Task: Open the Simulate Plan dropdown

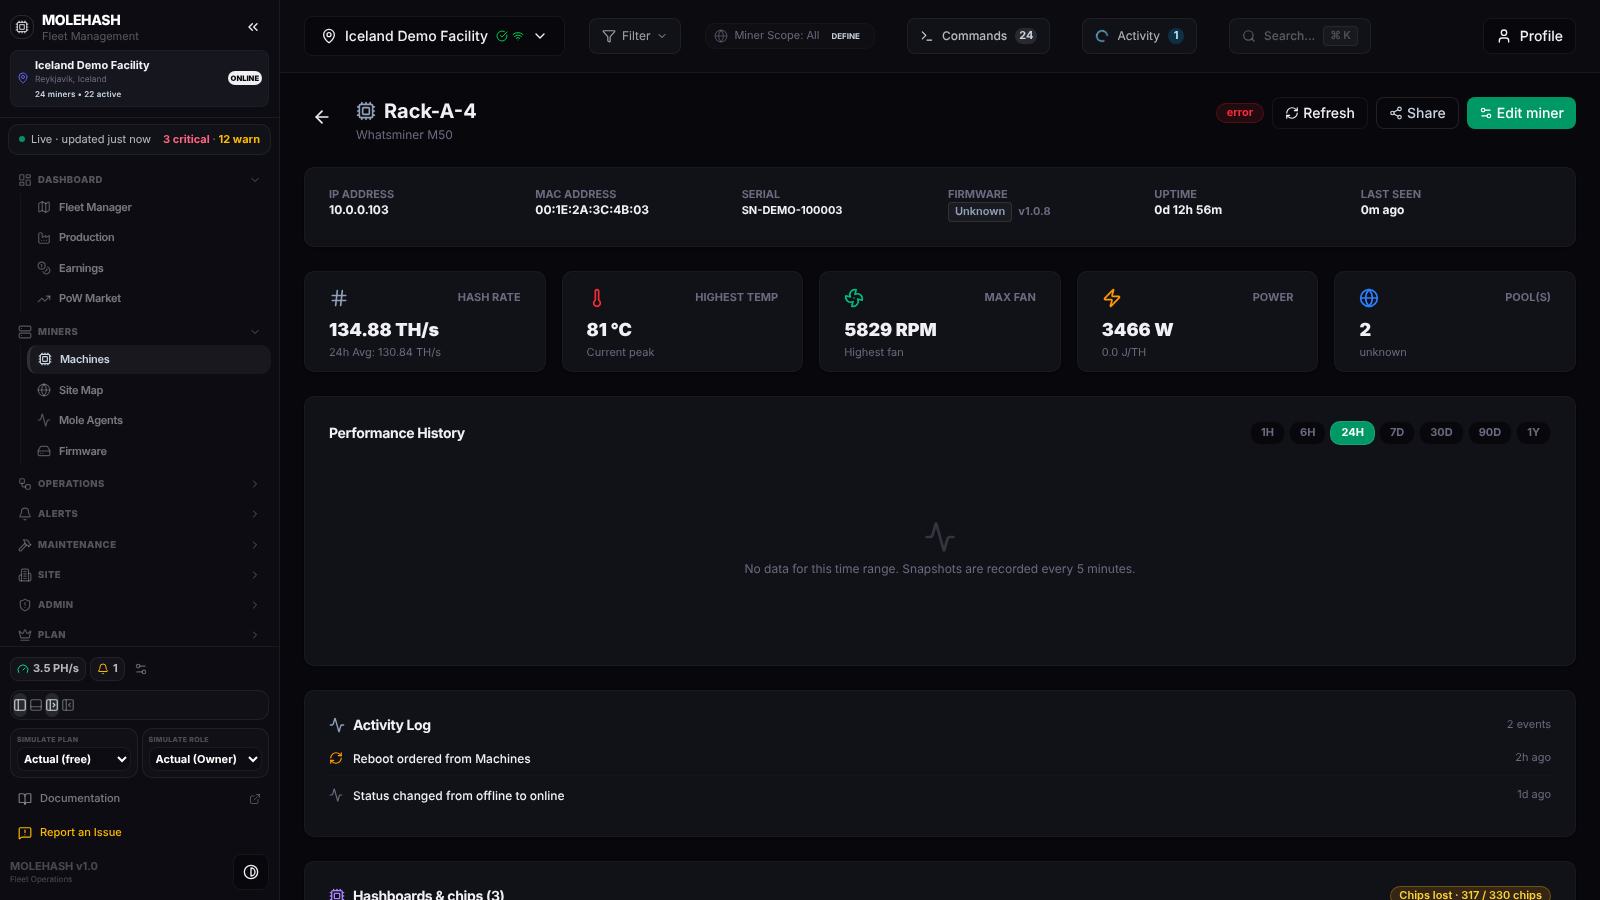Action: [x=76, y=759]
